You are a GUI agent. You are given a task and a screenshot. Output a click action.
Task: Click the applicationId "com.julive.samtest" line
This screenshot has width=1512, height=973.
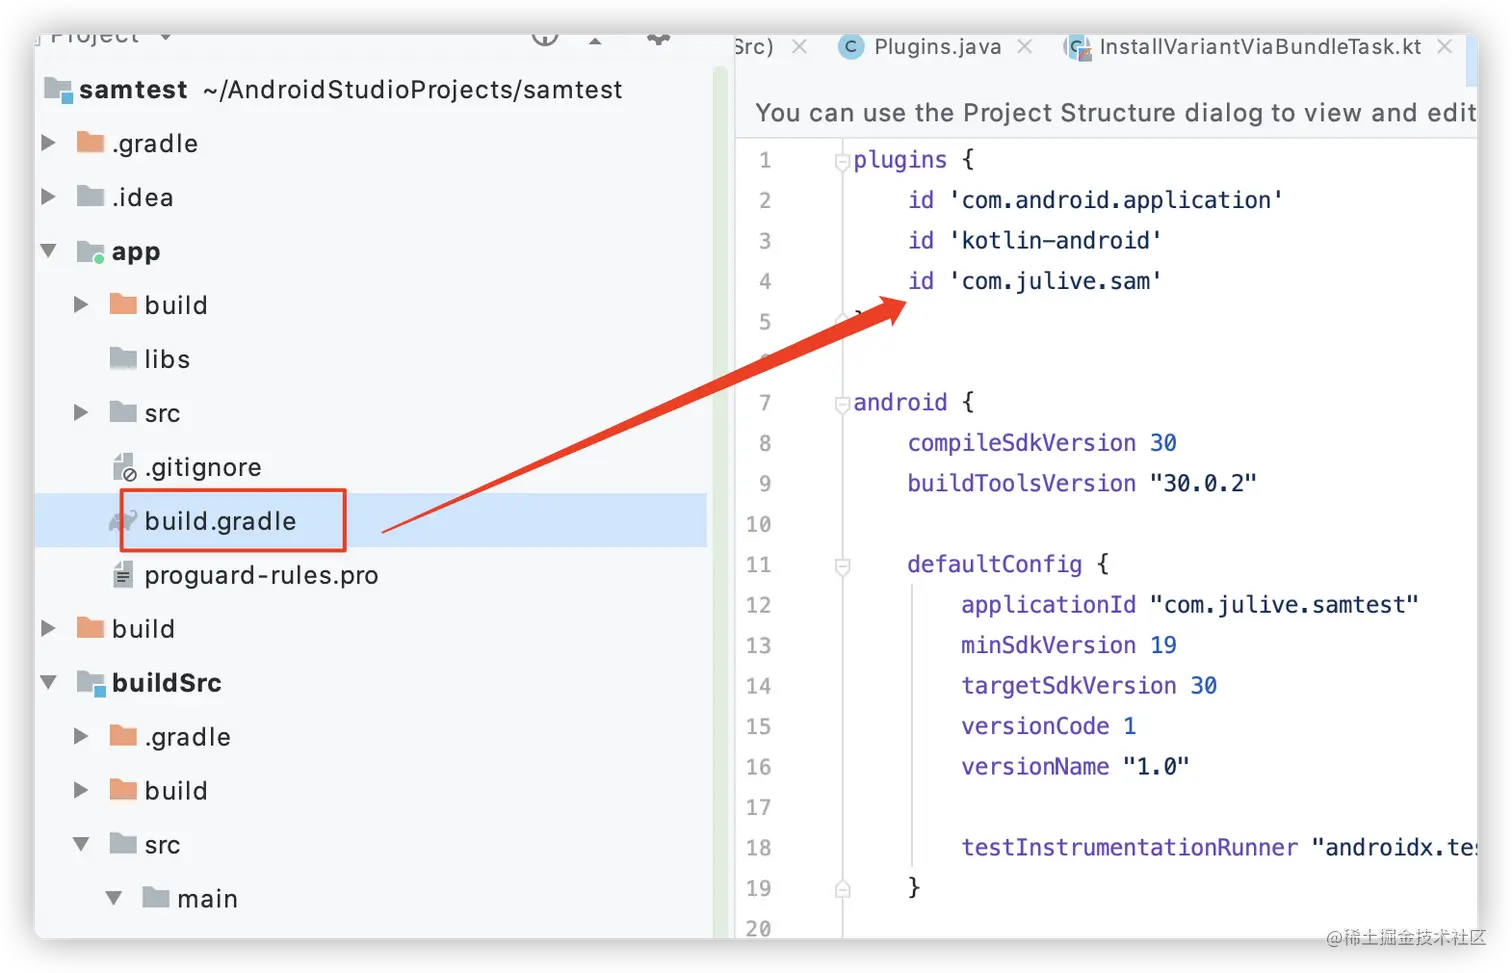click(x=1189, y=605)
